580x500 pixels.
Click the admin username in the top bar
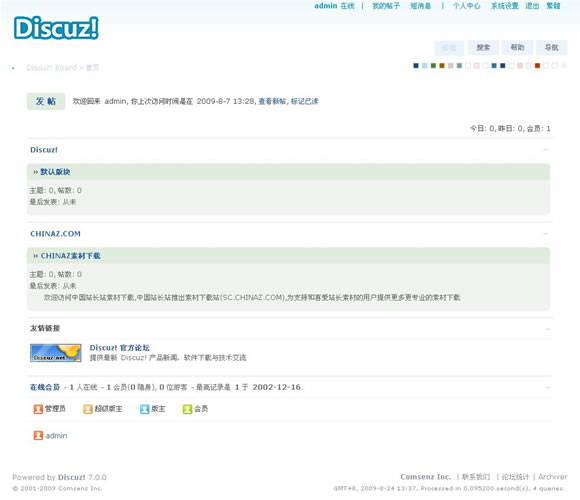click(x=326, y=6)
